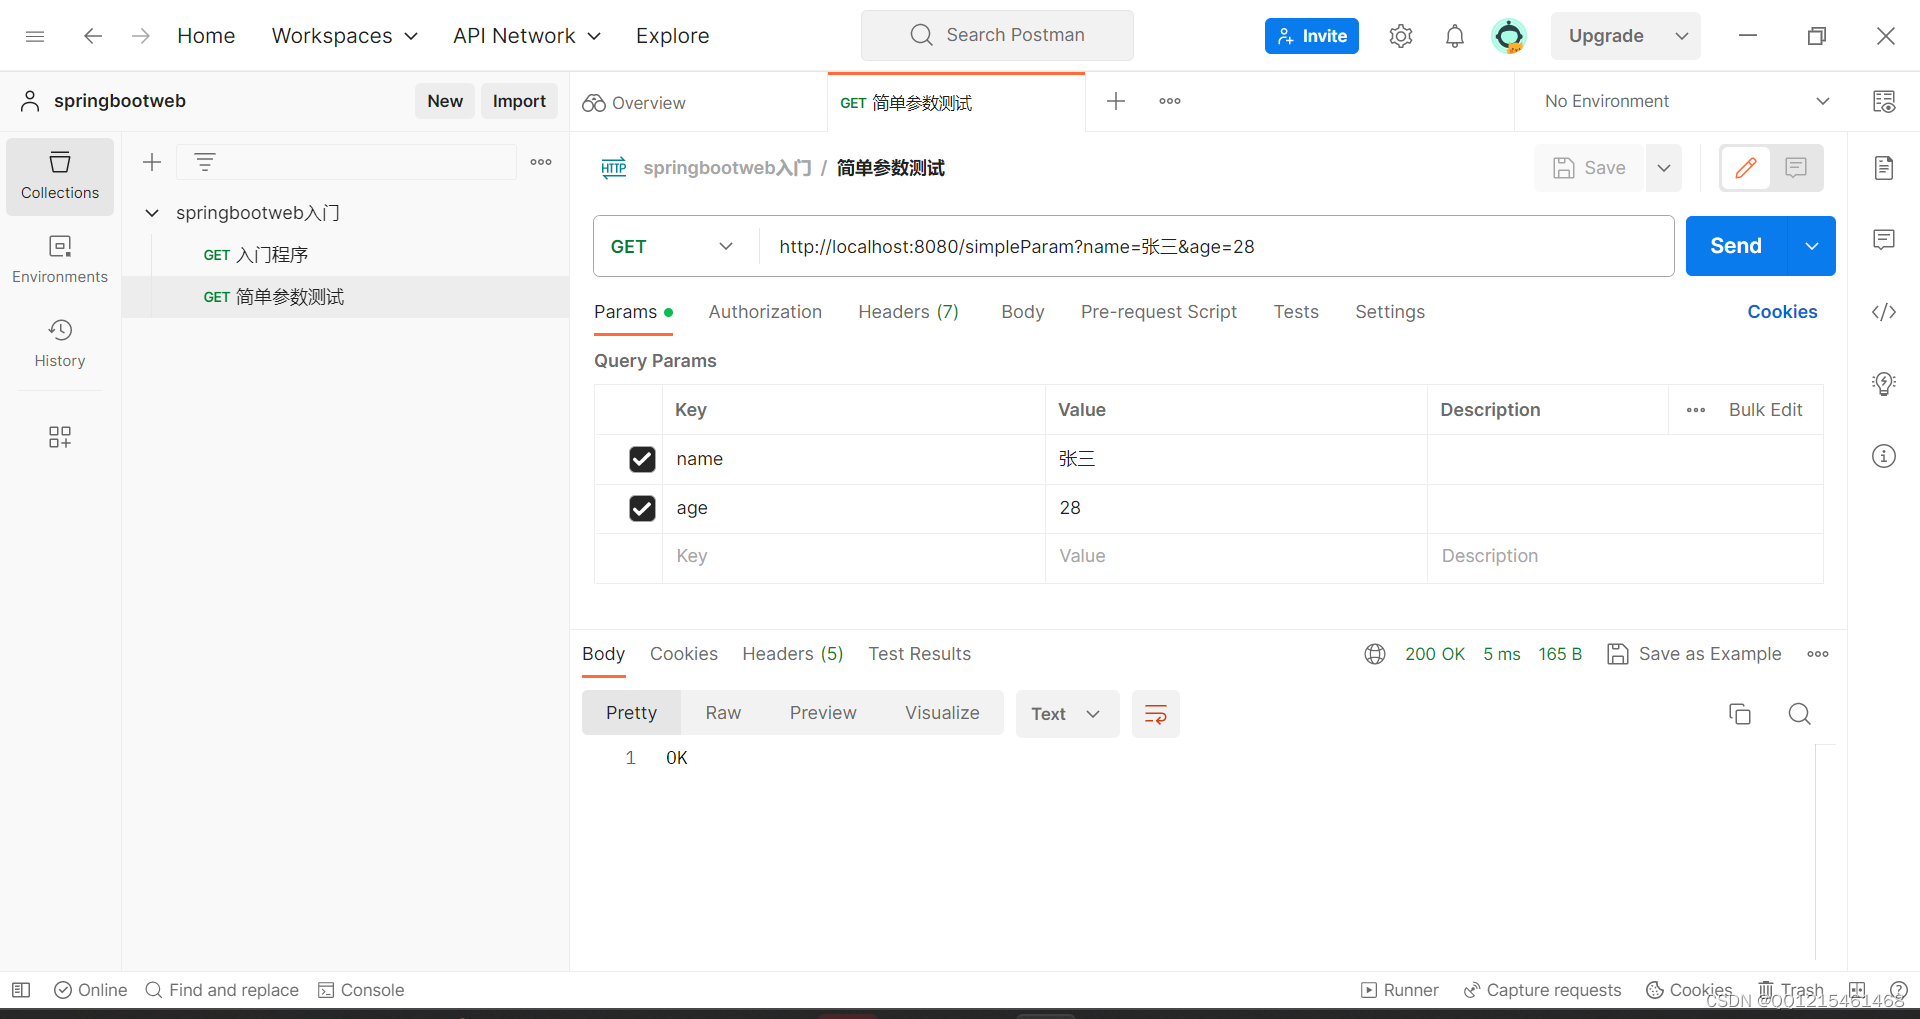The image size is (1920, 1019).
Task: Switch to the Authorization tab
Action: [765, 312]
